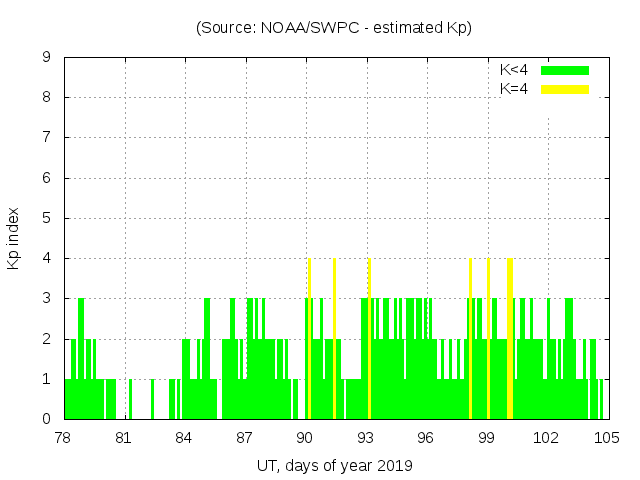Click the green K<4 legend swatch
This screenshot has height=480, width=640.
(x=565, y=70)
